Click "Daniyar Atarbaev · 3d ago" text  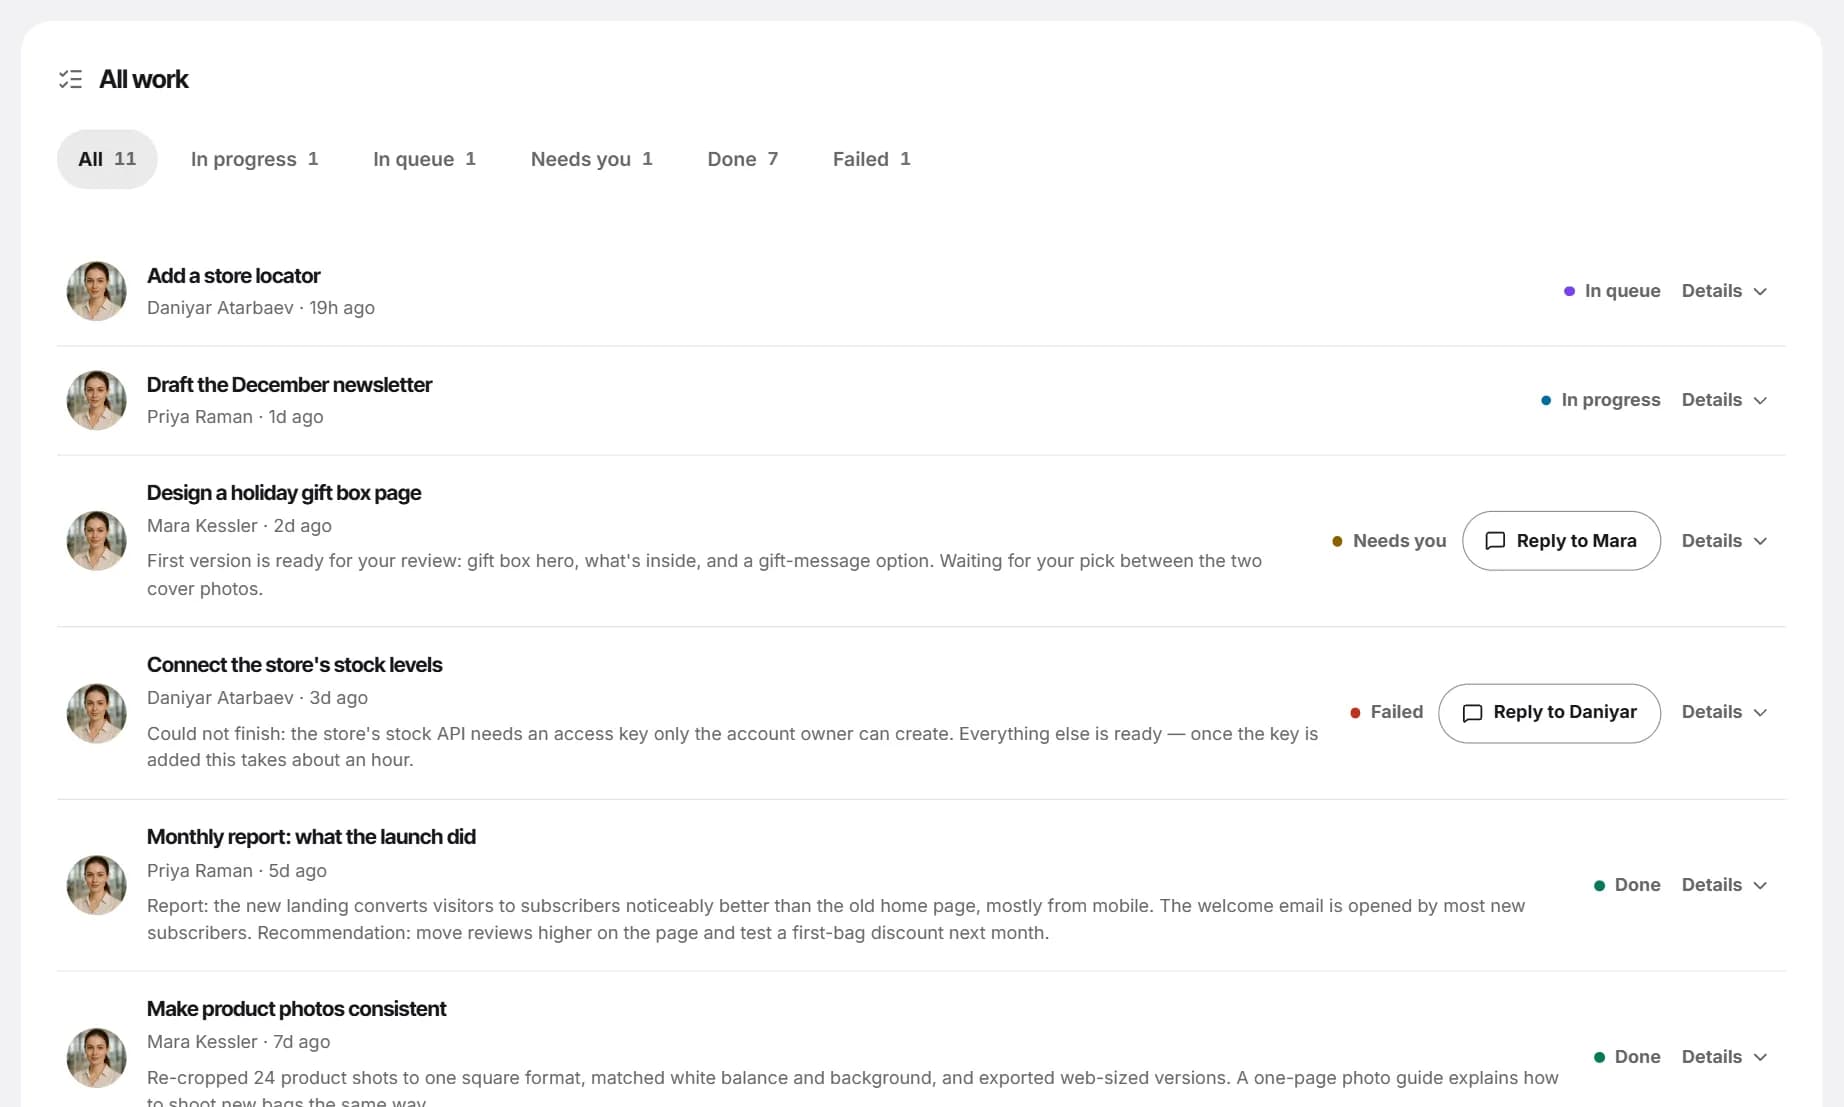[257, 698]
